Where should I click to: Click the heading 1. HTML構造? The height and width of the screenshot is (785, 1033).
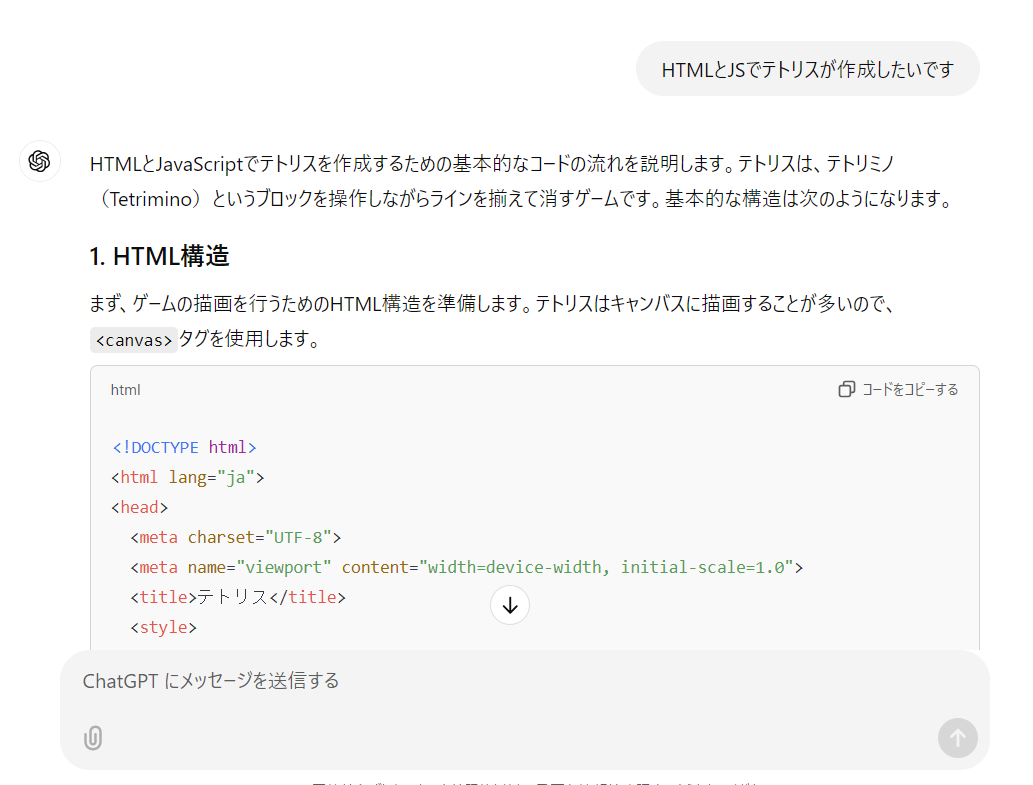159,256
